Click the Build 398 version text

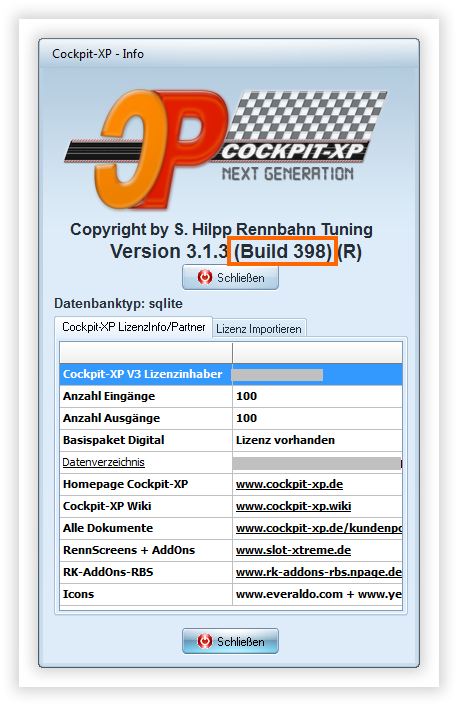coord(283,251)
